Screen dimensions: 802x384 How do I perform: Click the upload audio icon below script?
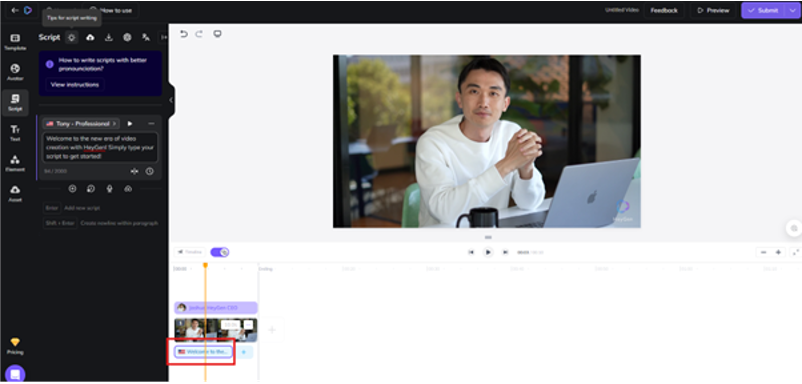point(128,189)
